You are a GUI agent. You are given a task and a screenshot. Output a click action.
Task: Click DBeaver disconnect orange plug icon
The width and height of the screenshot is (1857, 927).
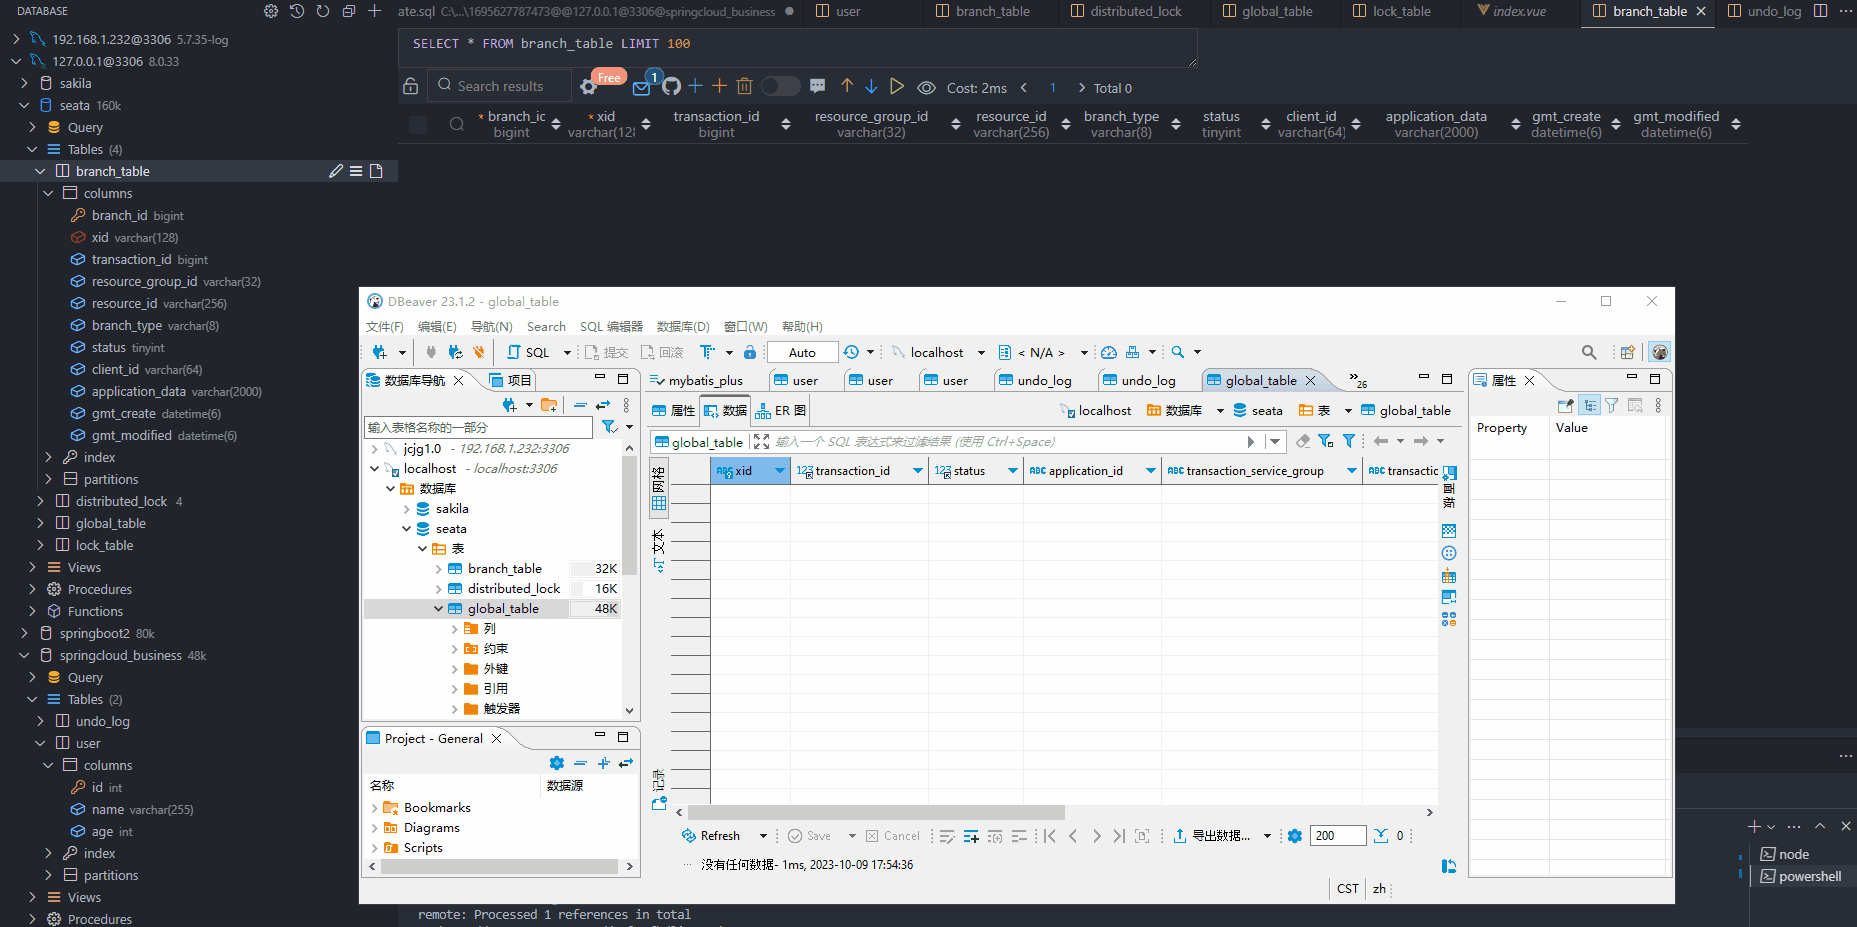point(479,352)
